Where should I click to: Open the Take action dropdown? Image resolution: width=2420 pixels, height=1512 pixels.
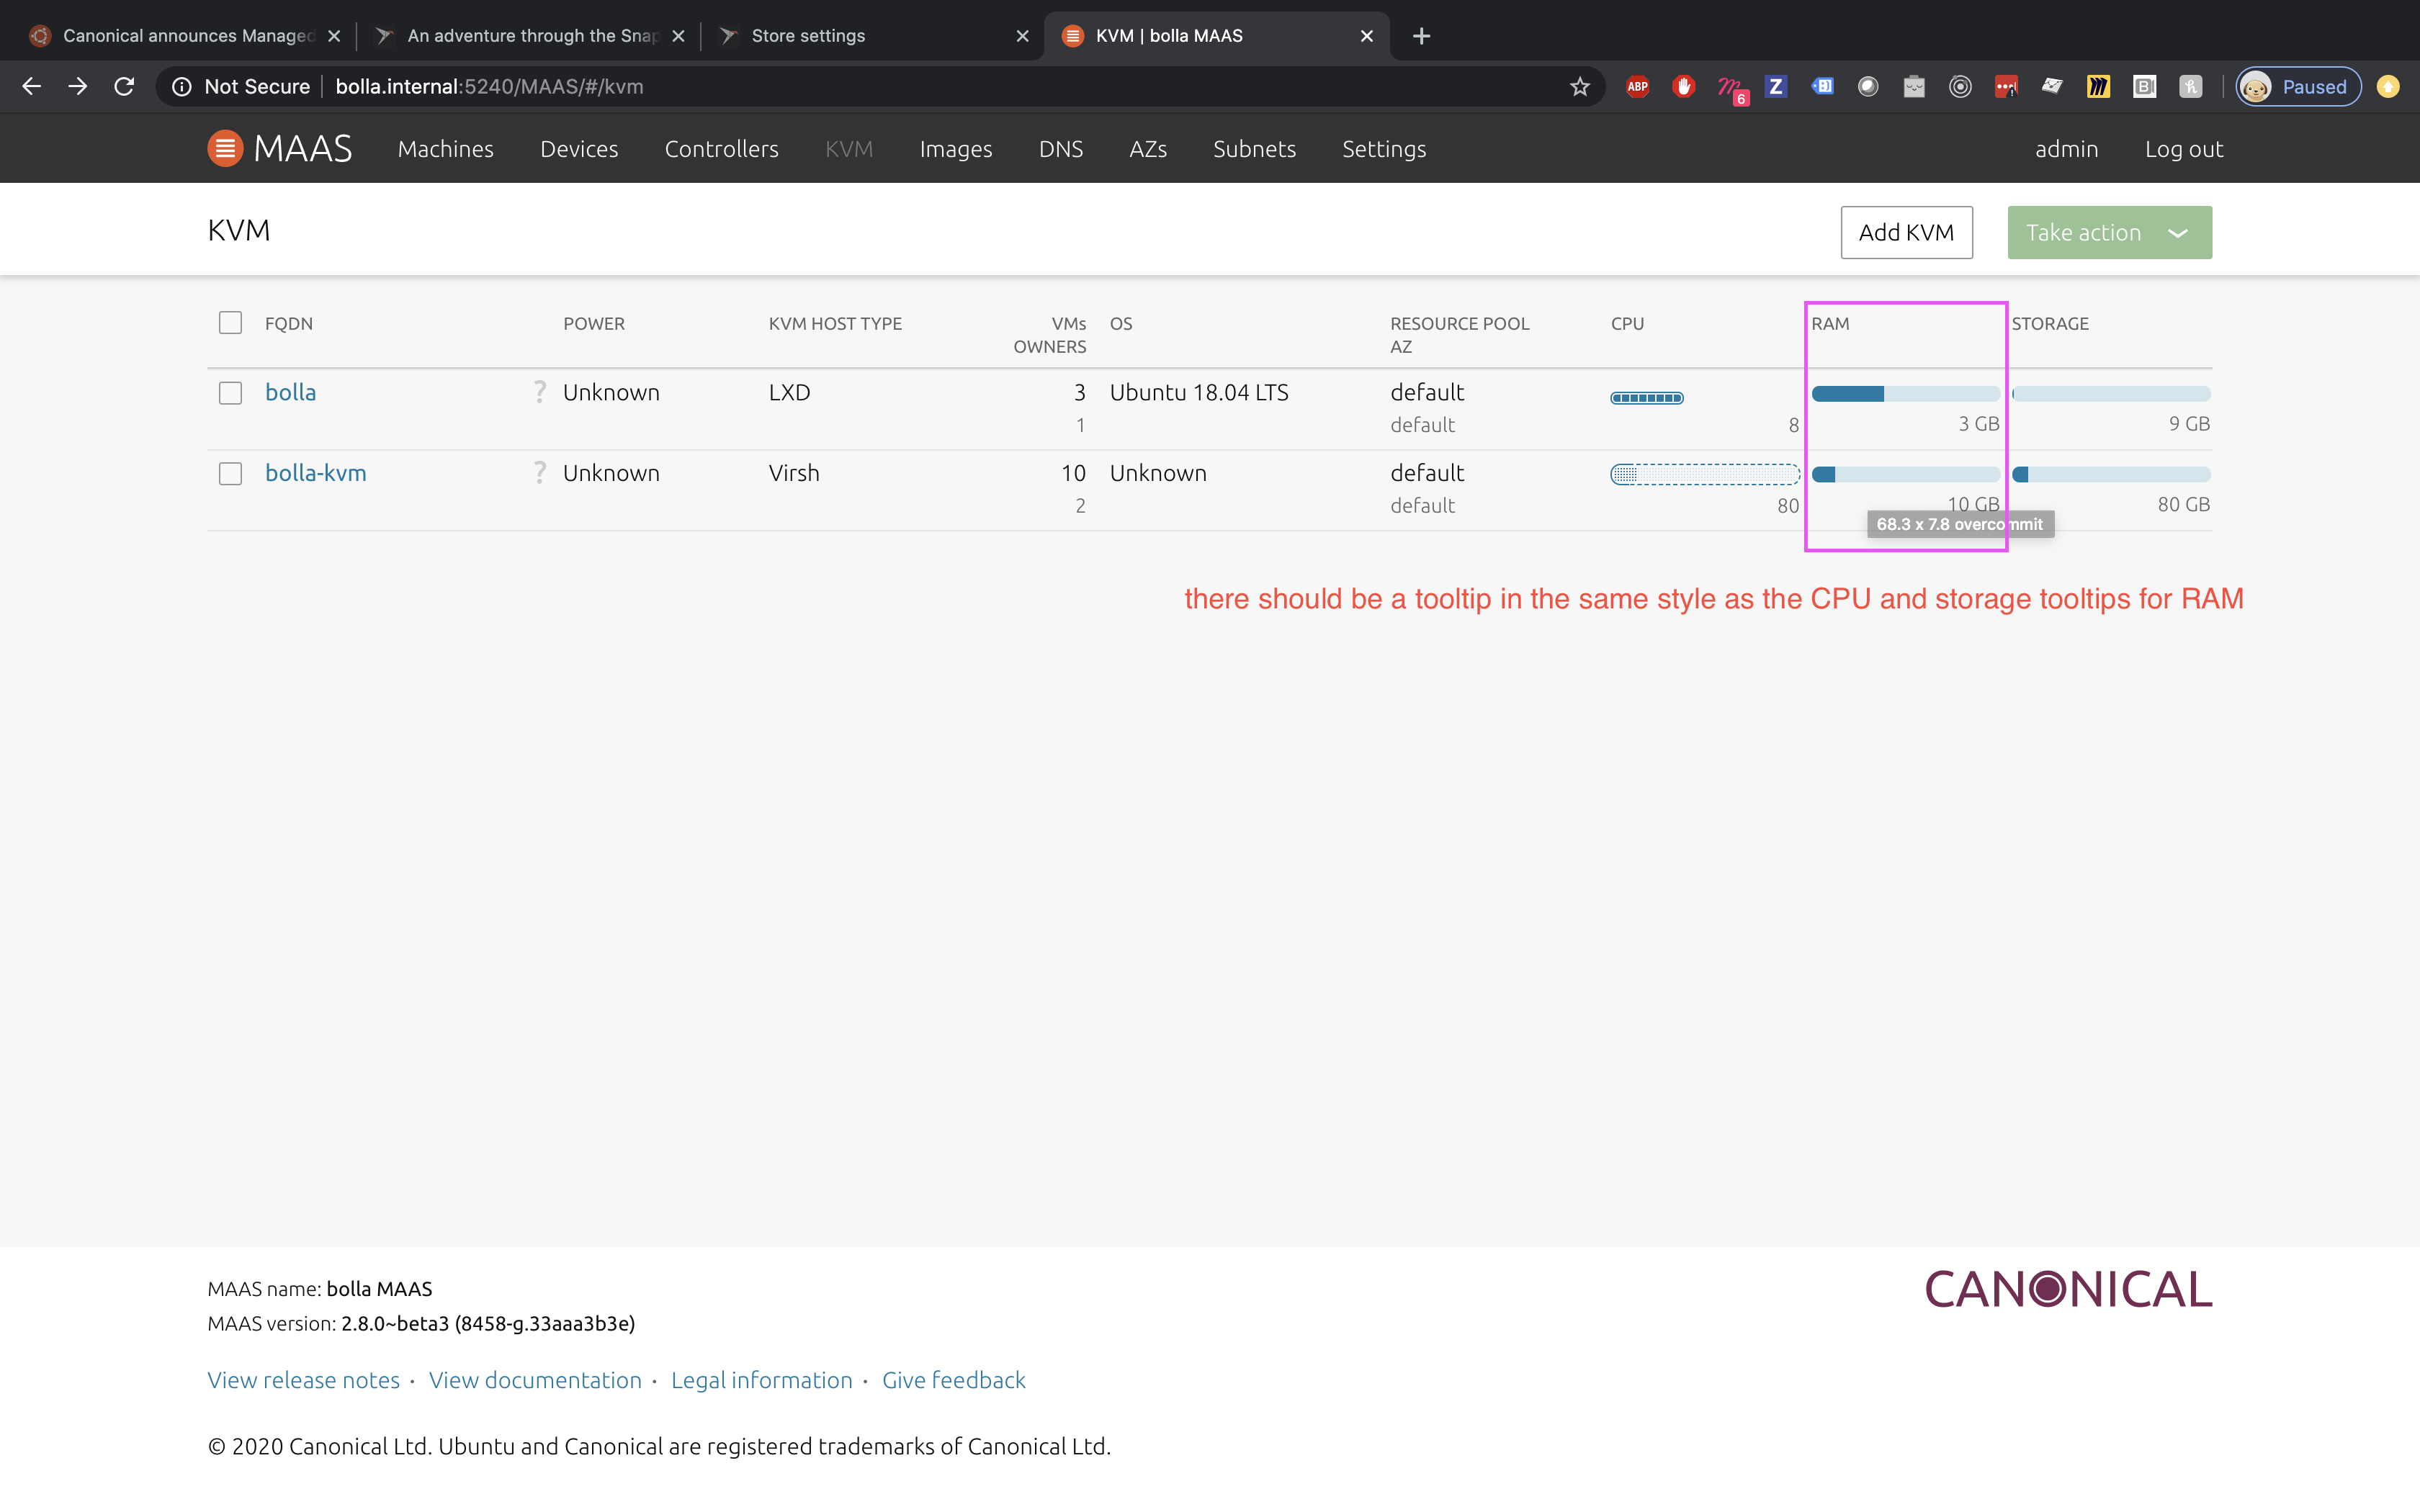point(2109,232)
